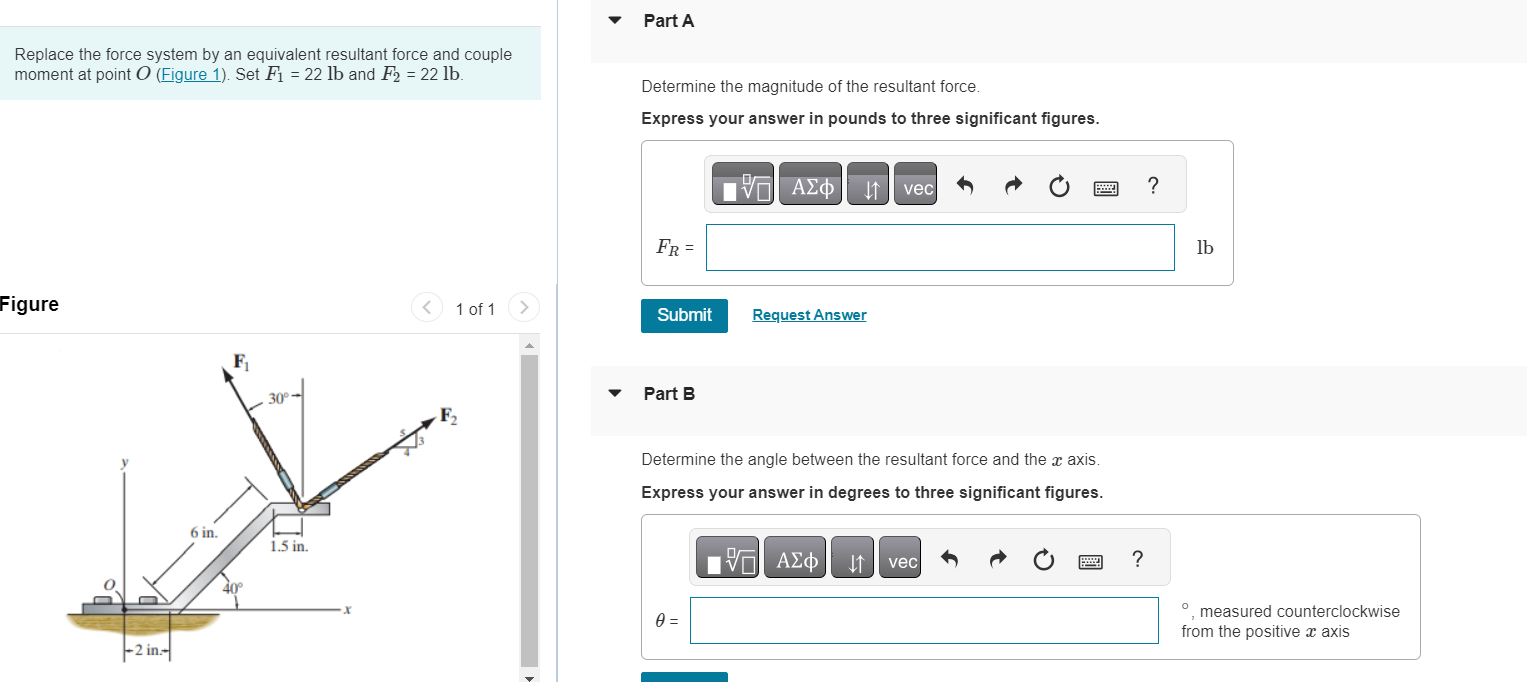Click Request Answer for Part A
The width and height of the screenshot is (1527, 682).
coord(808,314)
